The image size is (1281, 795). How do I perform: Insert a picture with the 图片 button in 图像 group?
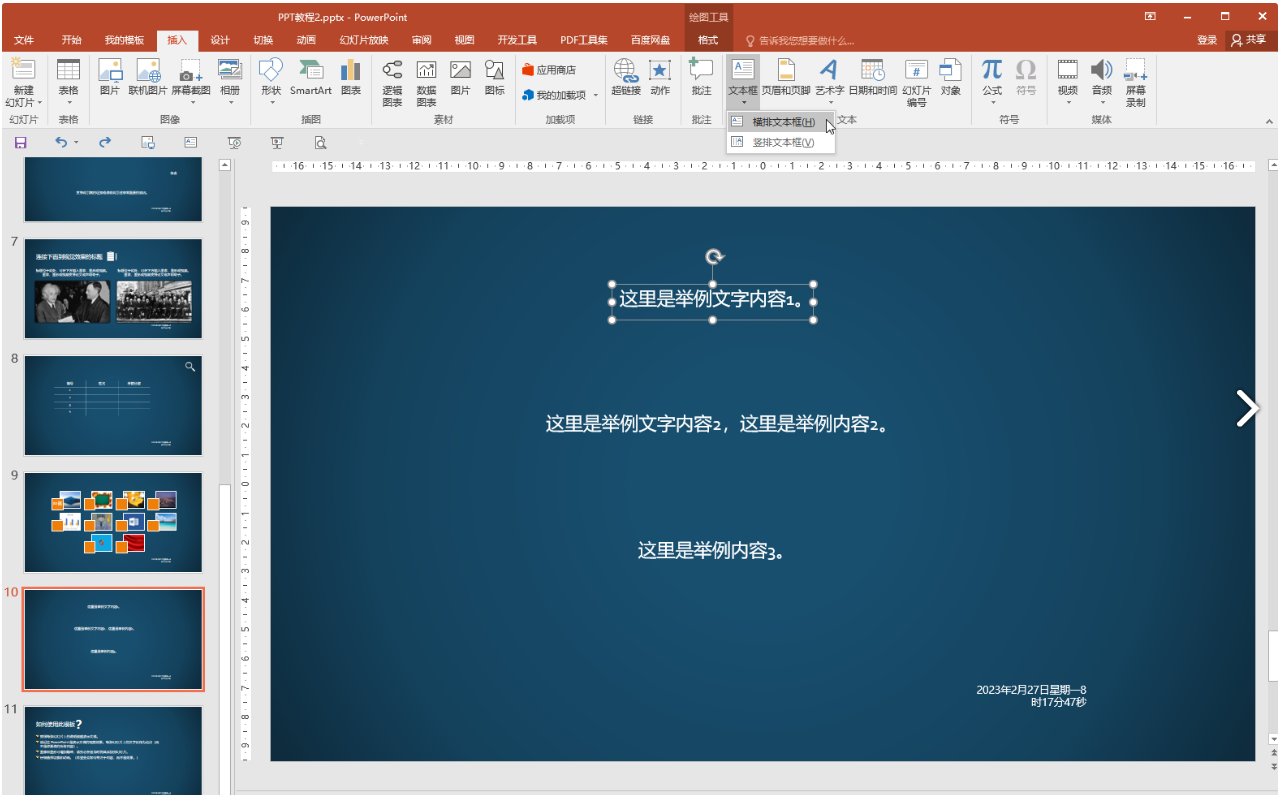click(x=110, y=77)
